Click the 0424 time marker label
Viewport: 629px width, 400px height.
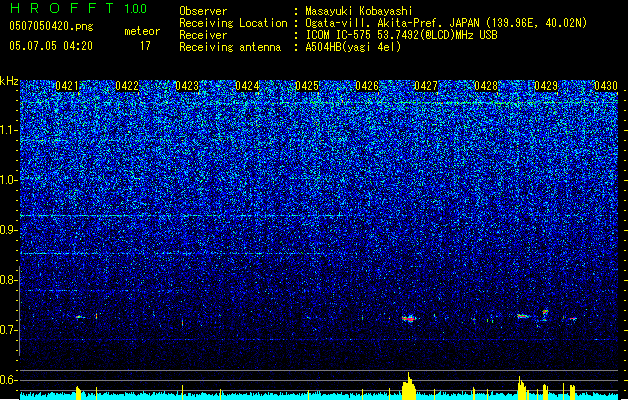pyautogui.click(x=247, y=86)
